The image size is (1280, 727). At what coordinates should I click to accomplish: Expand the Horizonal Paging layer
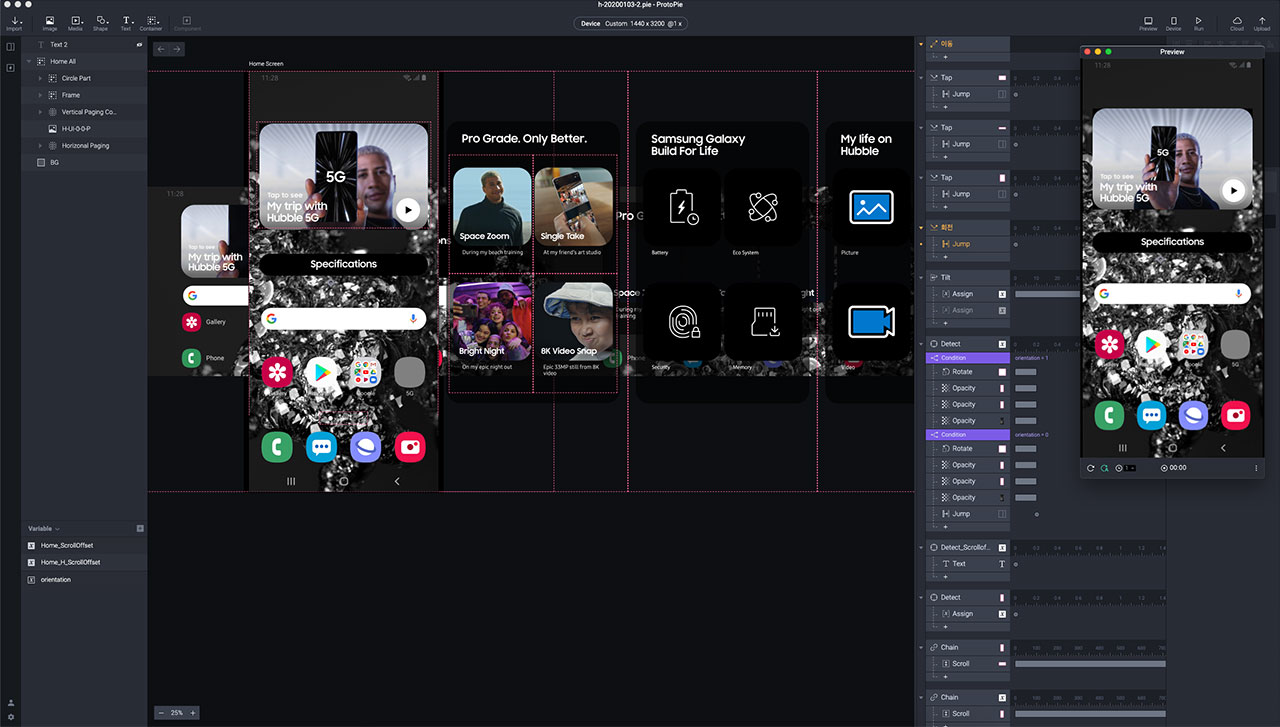pyautogui.click(x=40, y=146)
